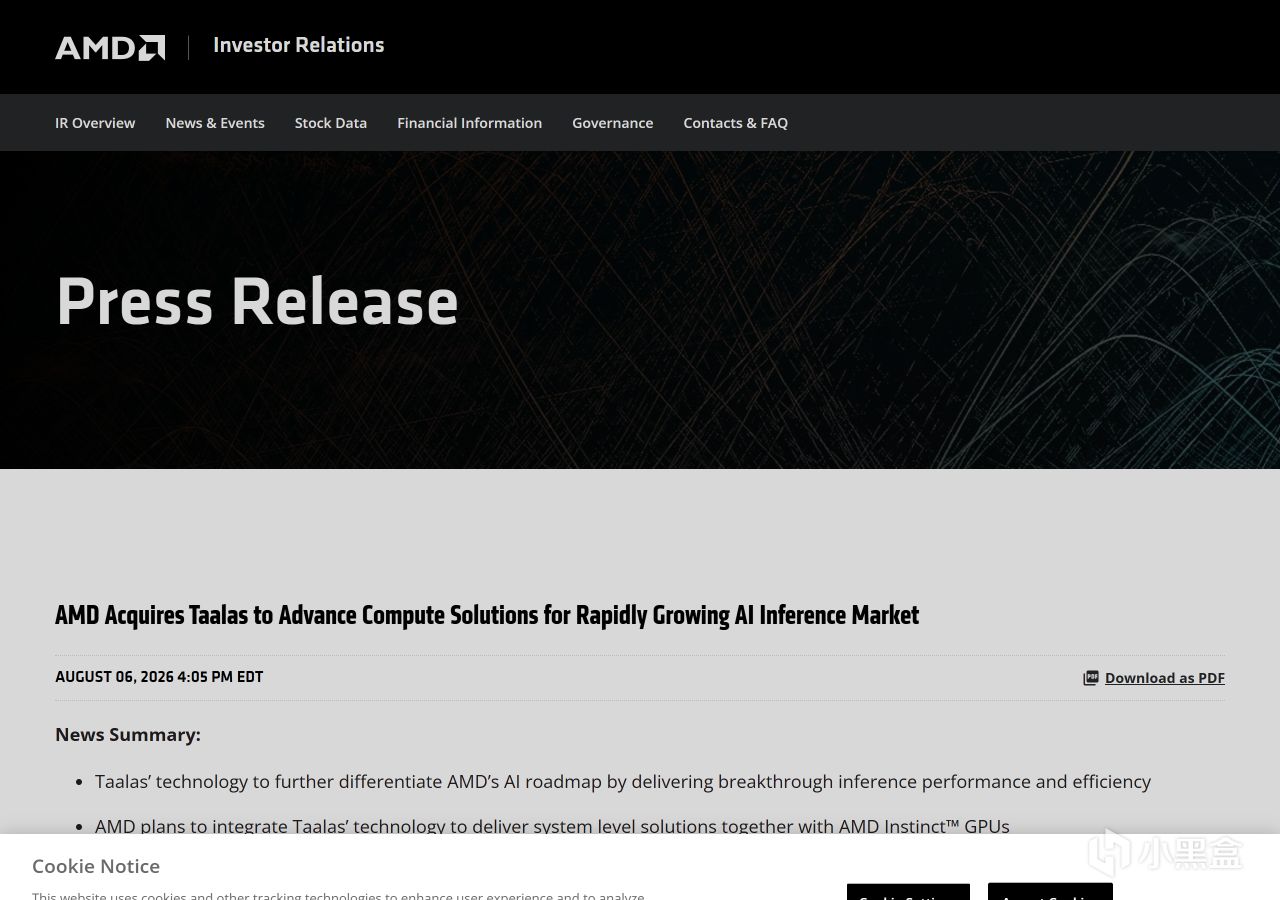Select the bullet about differentiating AMD's AI roadmap
Screen dimensions: 1280x900
(623, 782)
